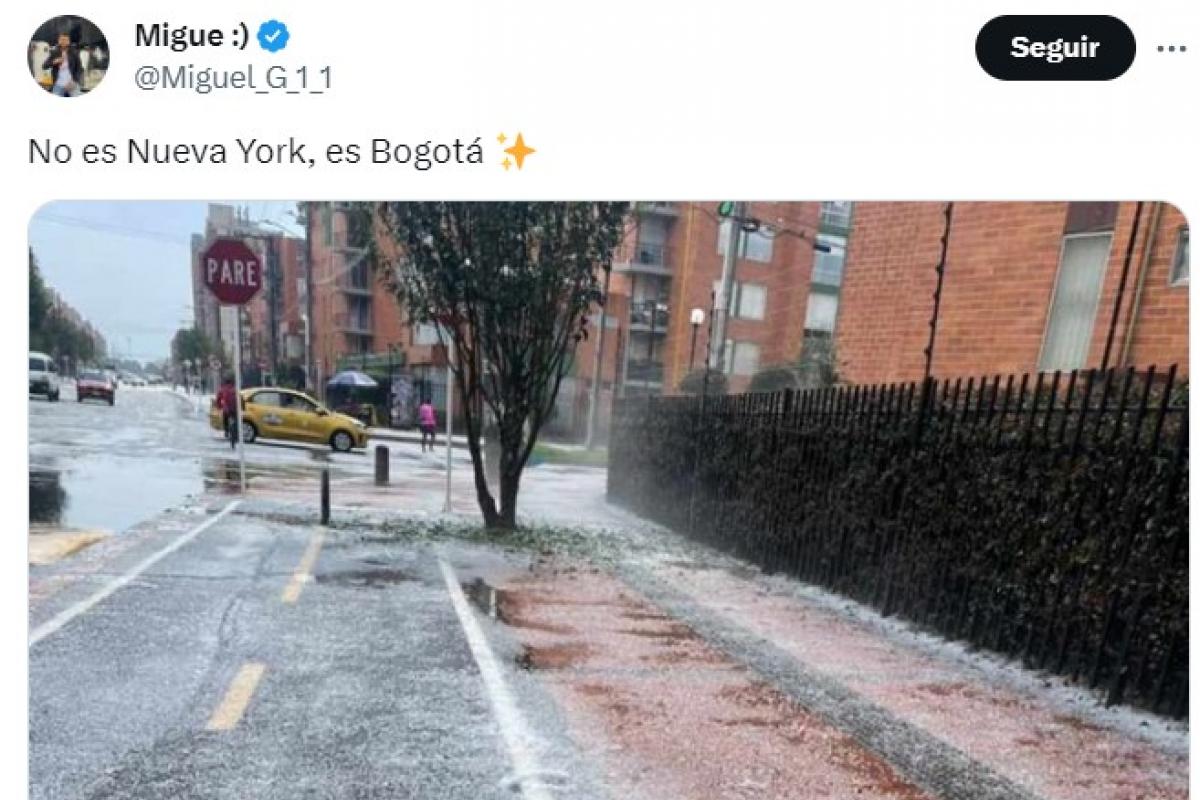Click the display name Migue :)
The width and height of the screenshot is (1200, 800).
191,36
